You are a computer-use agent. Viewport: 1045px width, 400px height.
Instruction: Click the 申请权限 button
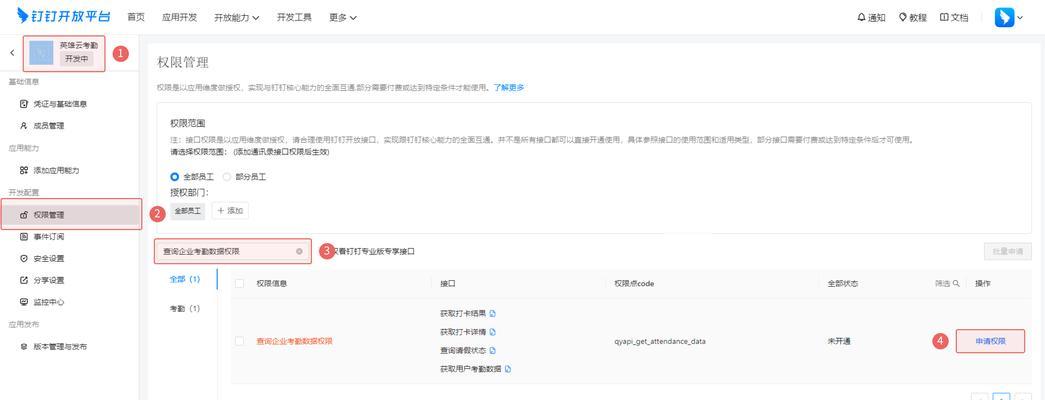point(990,341)
